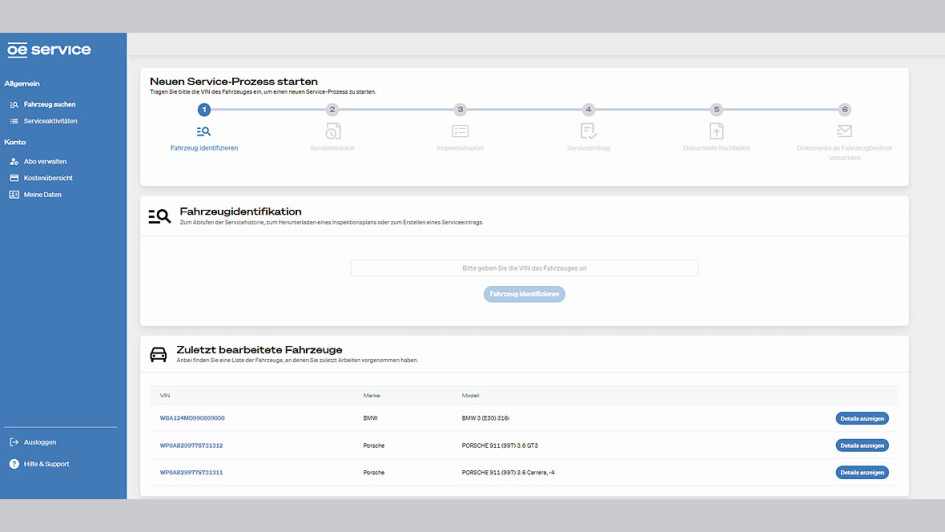Click the Serviceeintrag step icon

(x=588, y=131)
